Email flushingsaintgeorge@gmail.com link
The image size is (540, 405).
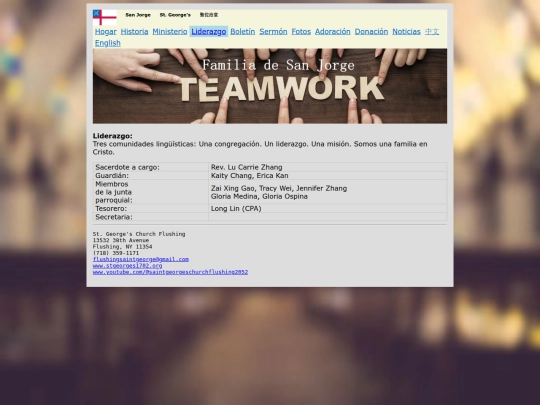pyautogui.click(x=141, y=259)
